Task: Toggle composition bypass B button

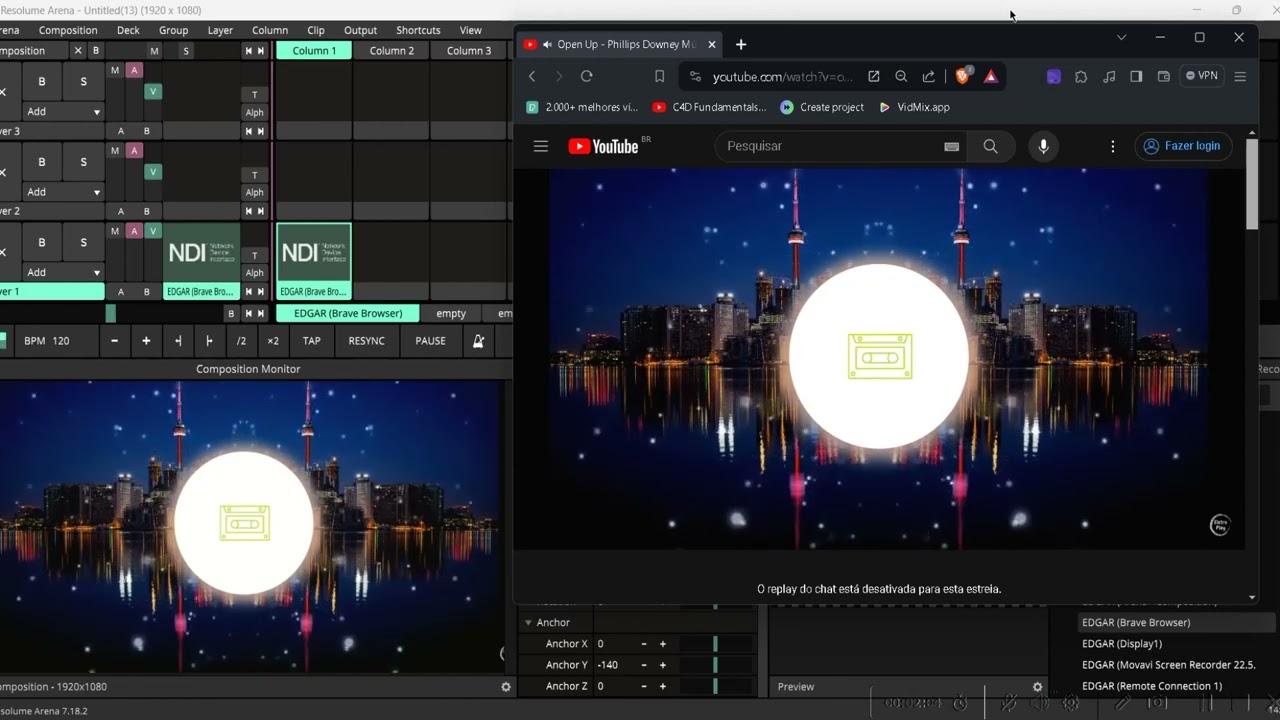Action: point(96,51)
